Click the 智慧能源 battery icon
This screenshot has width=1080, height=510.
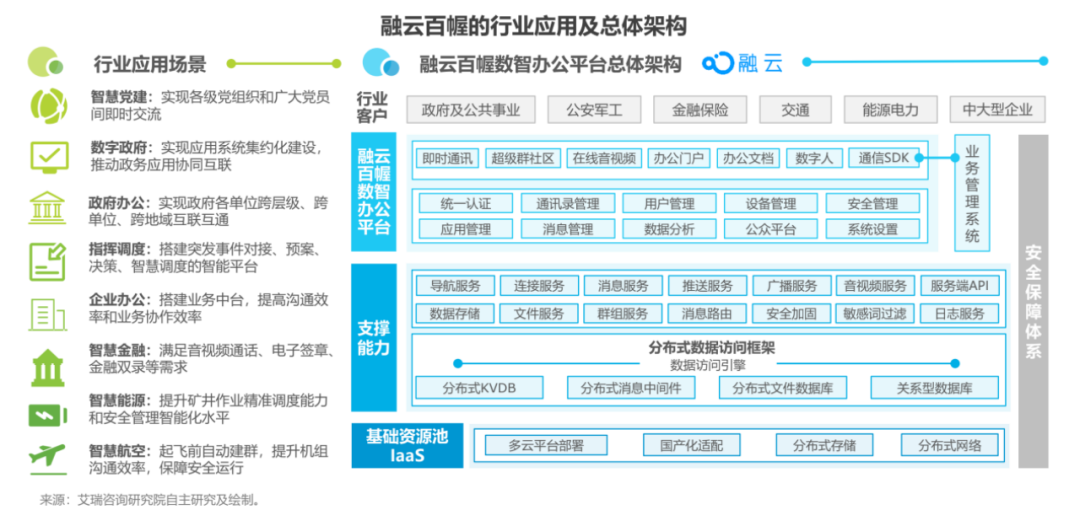tap(48, 414)
